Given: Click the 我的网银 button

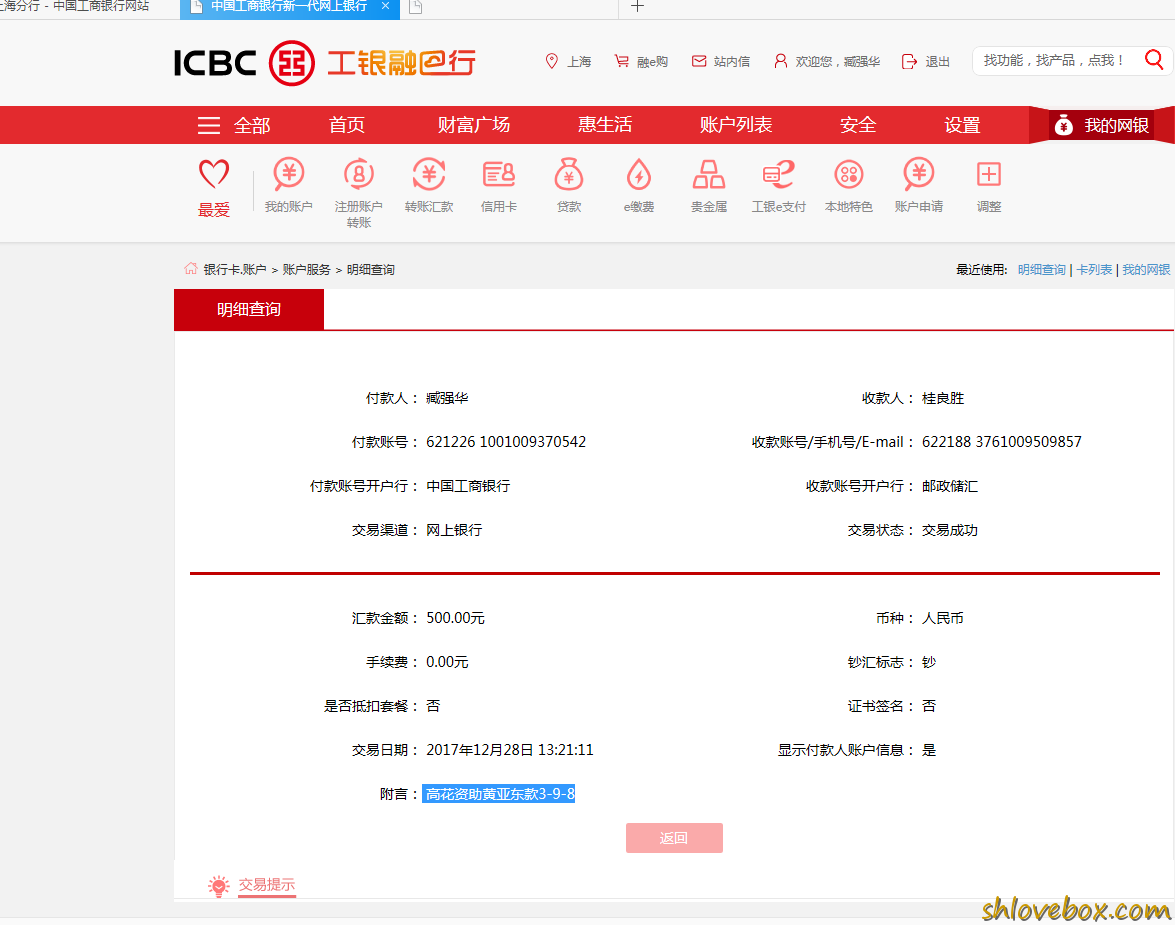Looking at the screenshot, I should [x=1101, y=125].
